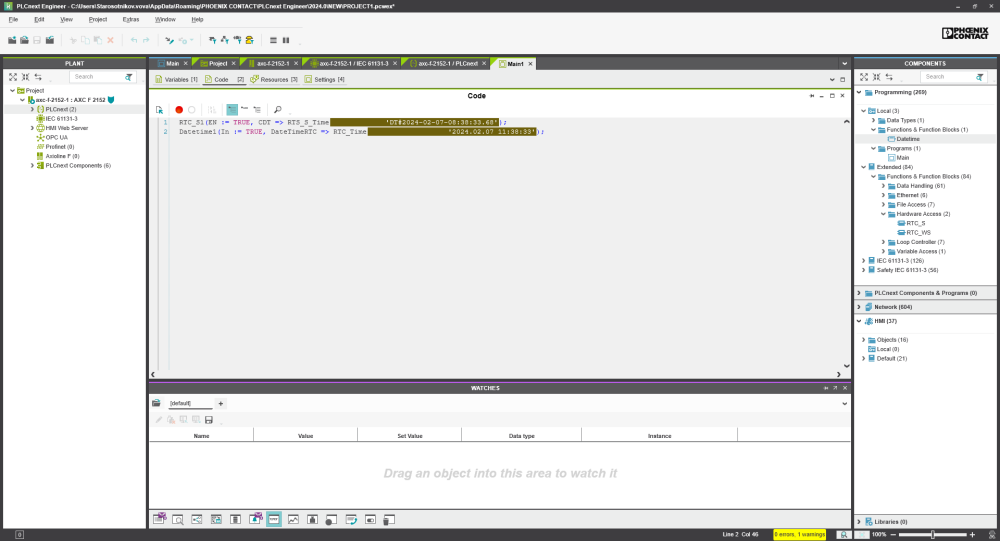Toggle the highlighted watches window button in bottom toolbar

pyautogui.click(x=274, y=520)
